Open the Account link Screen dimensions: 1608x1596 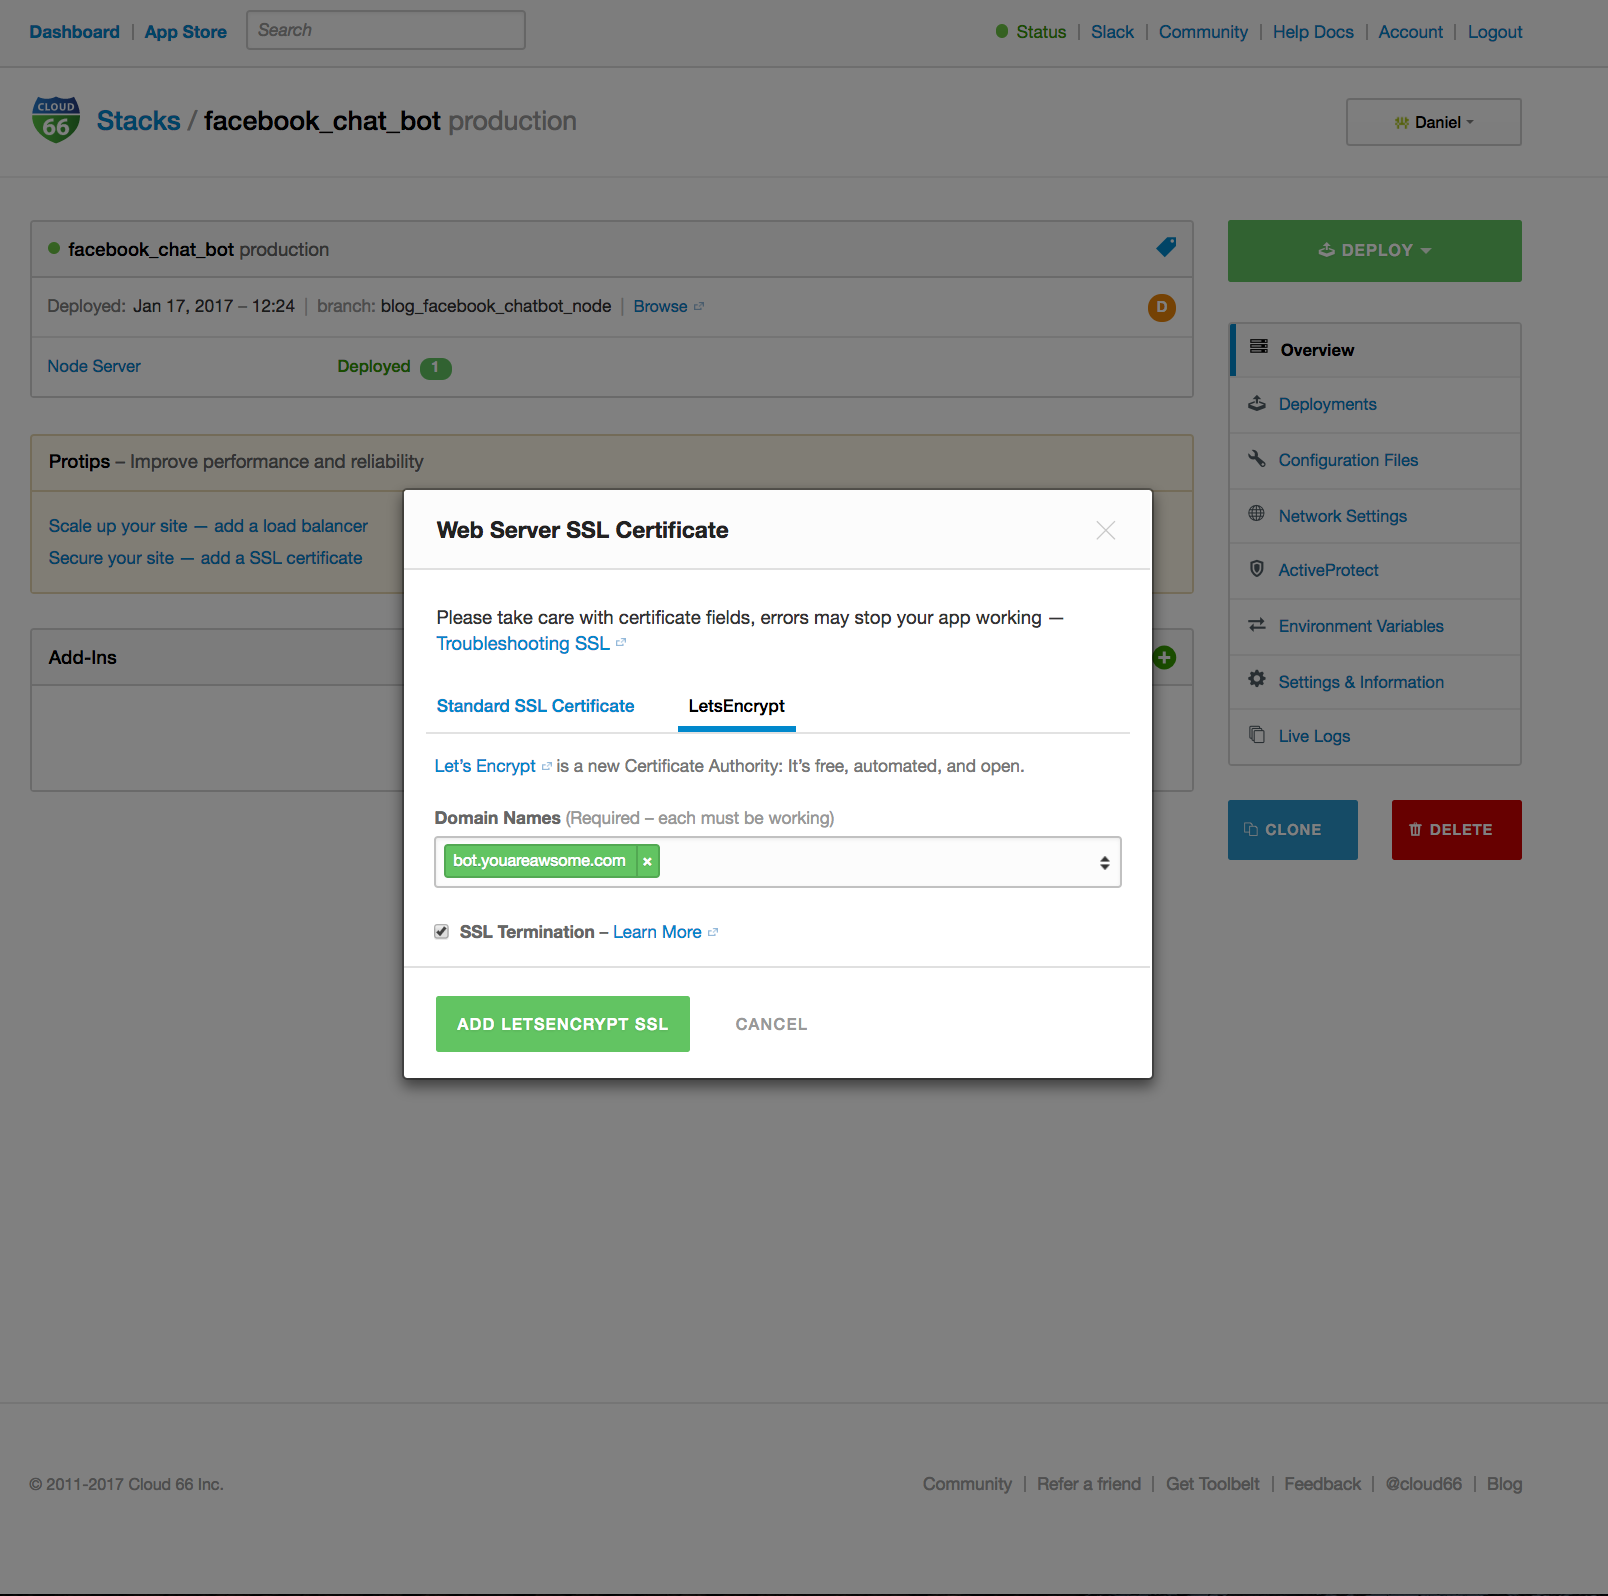tap(1410, 32)
